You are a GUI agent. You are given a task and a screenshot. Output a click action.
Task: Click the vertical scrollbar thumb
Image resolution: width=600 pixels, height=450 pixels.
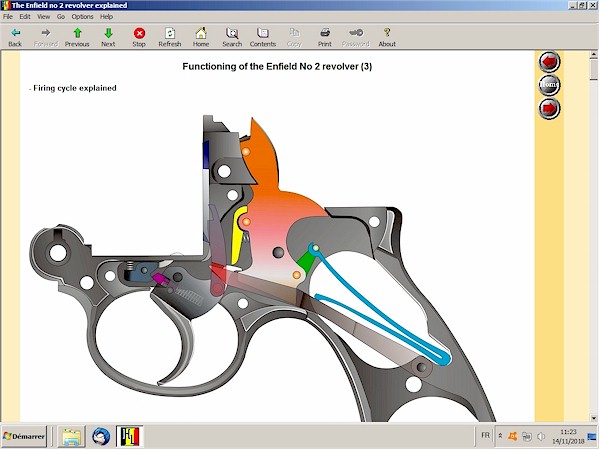click(x=594, y=70)
